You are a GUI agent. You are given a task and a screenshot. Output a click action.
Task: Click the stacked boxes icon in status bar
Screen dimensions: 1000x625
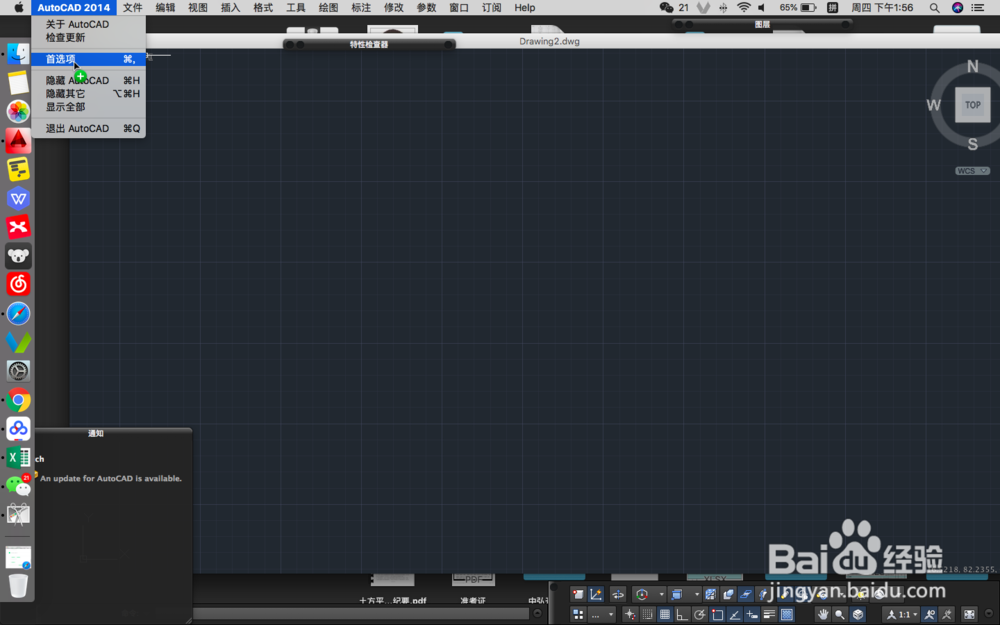(x=728, y=594)
